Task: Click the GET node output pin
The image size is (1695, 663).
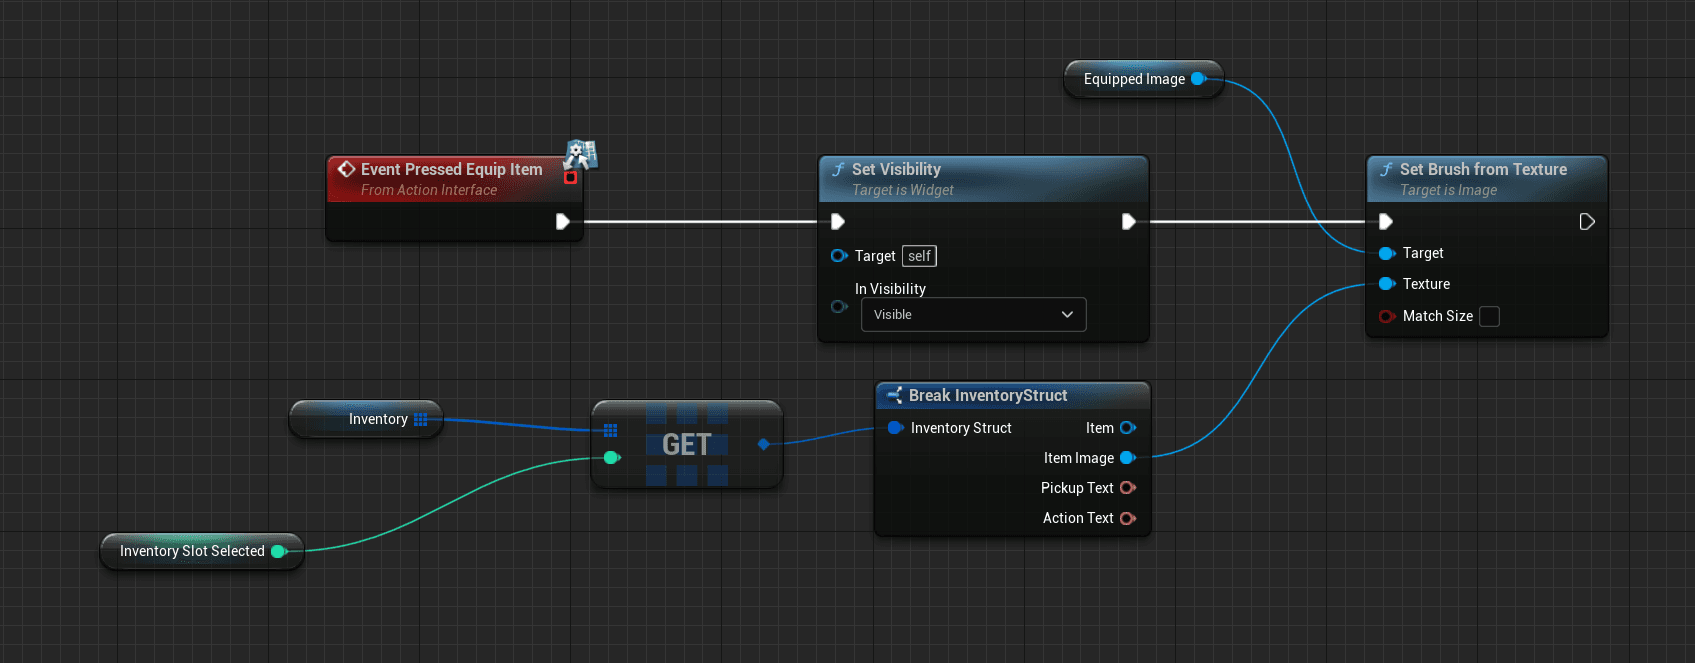Action: pos(764,444)
